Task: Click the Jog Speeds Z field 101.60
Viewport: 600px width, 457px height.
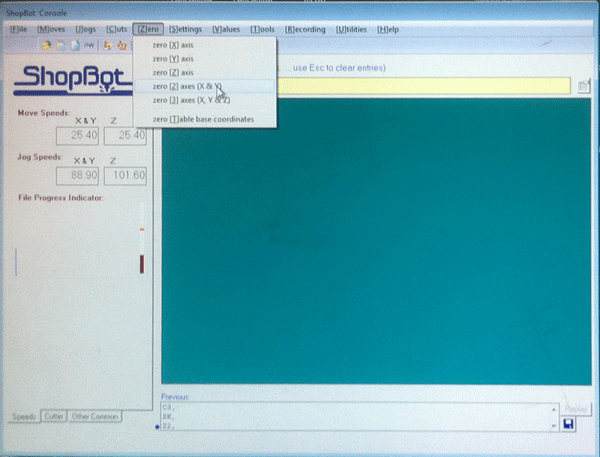Action: (x=126, y=176)
